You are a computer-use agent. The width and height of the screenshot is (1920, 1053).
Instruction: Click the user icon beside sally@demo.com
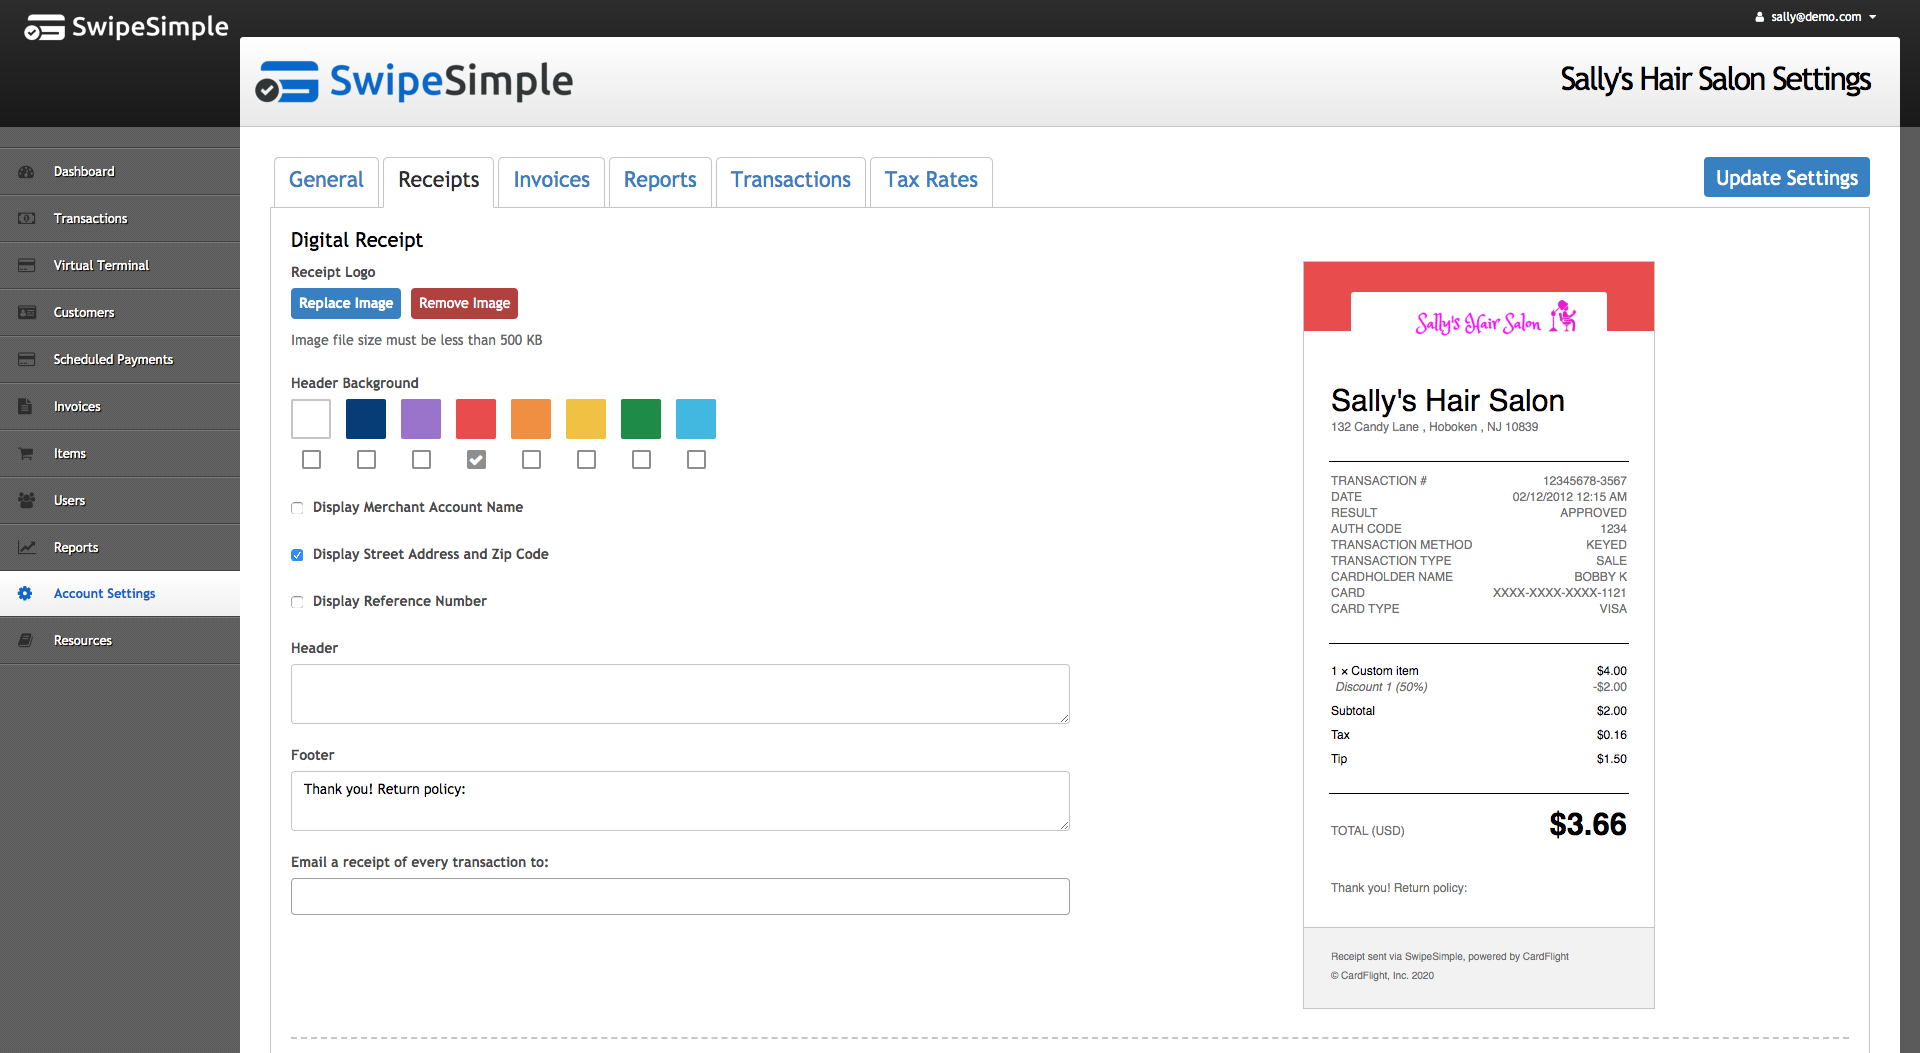tap(1760, 17)
